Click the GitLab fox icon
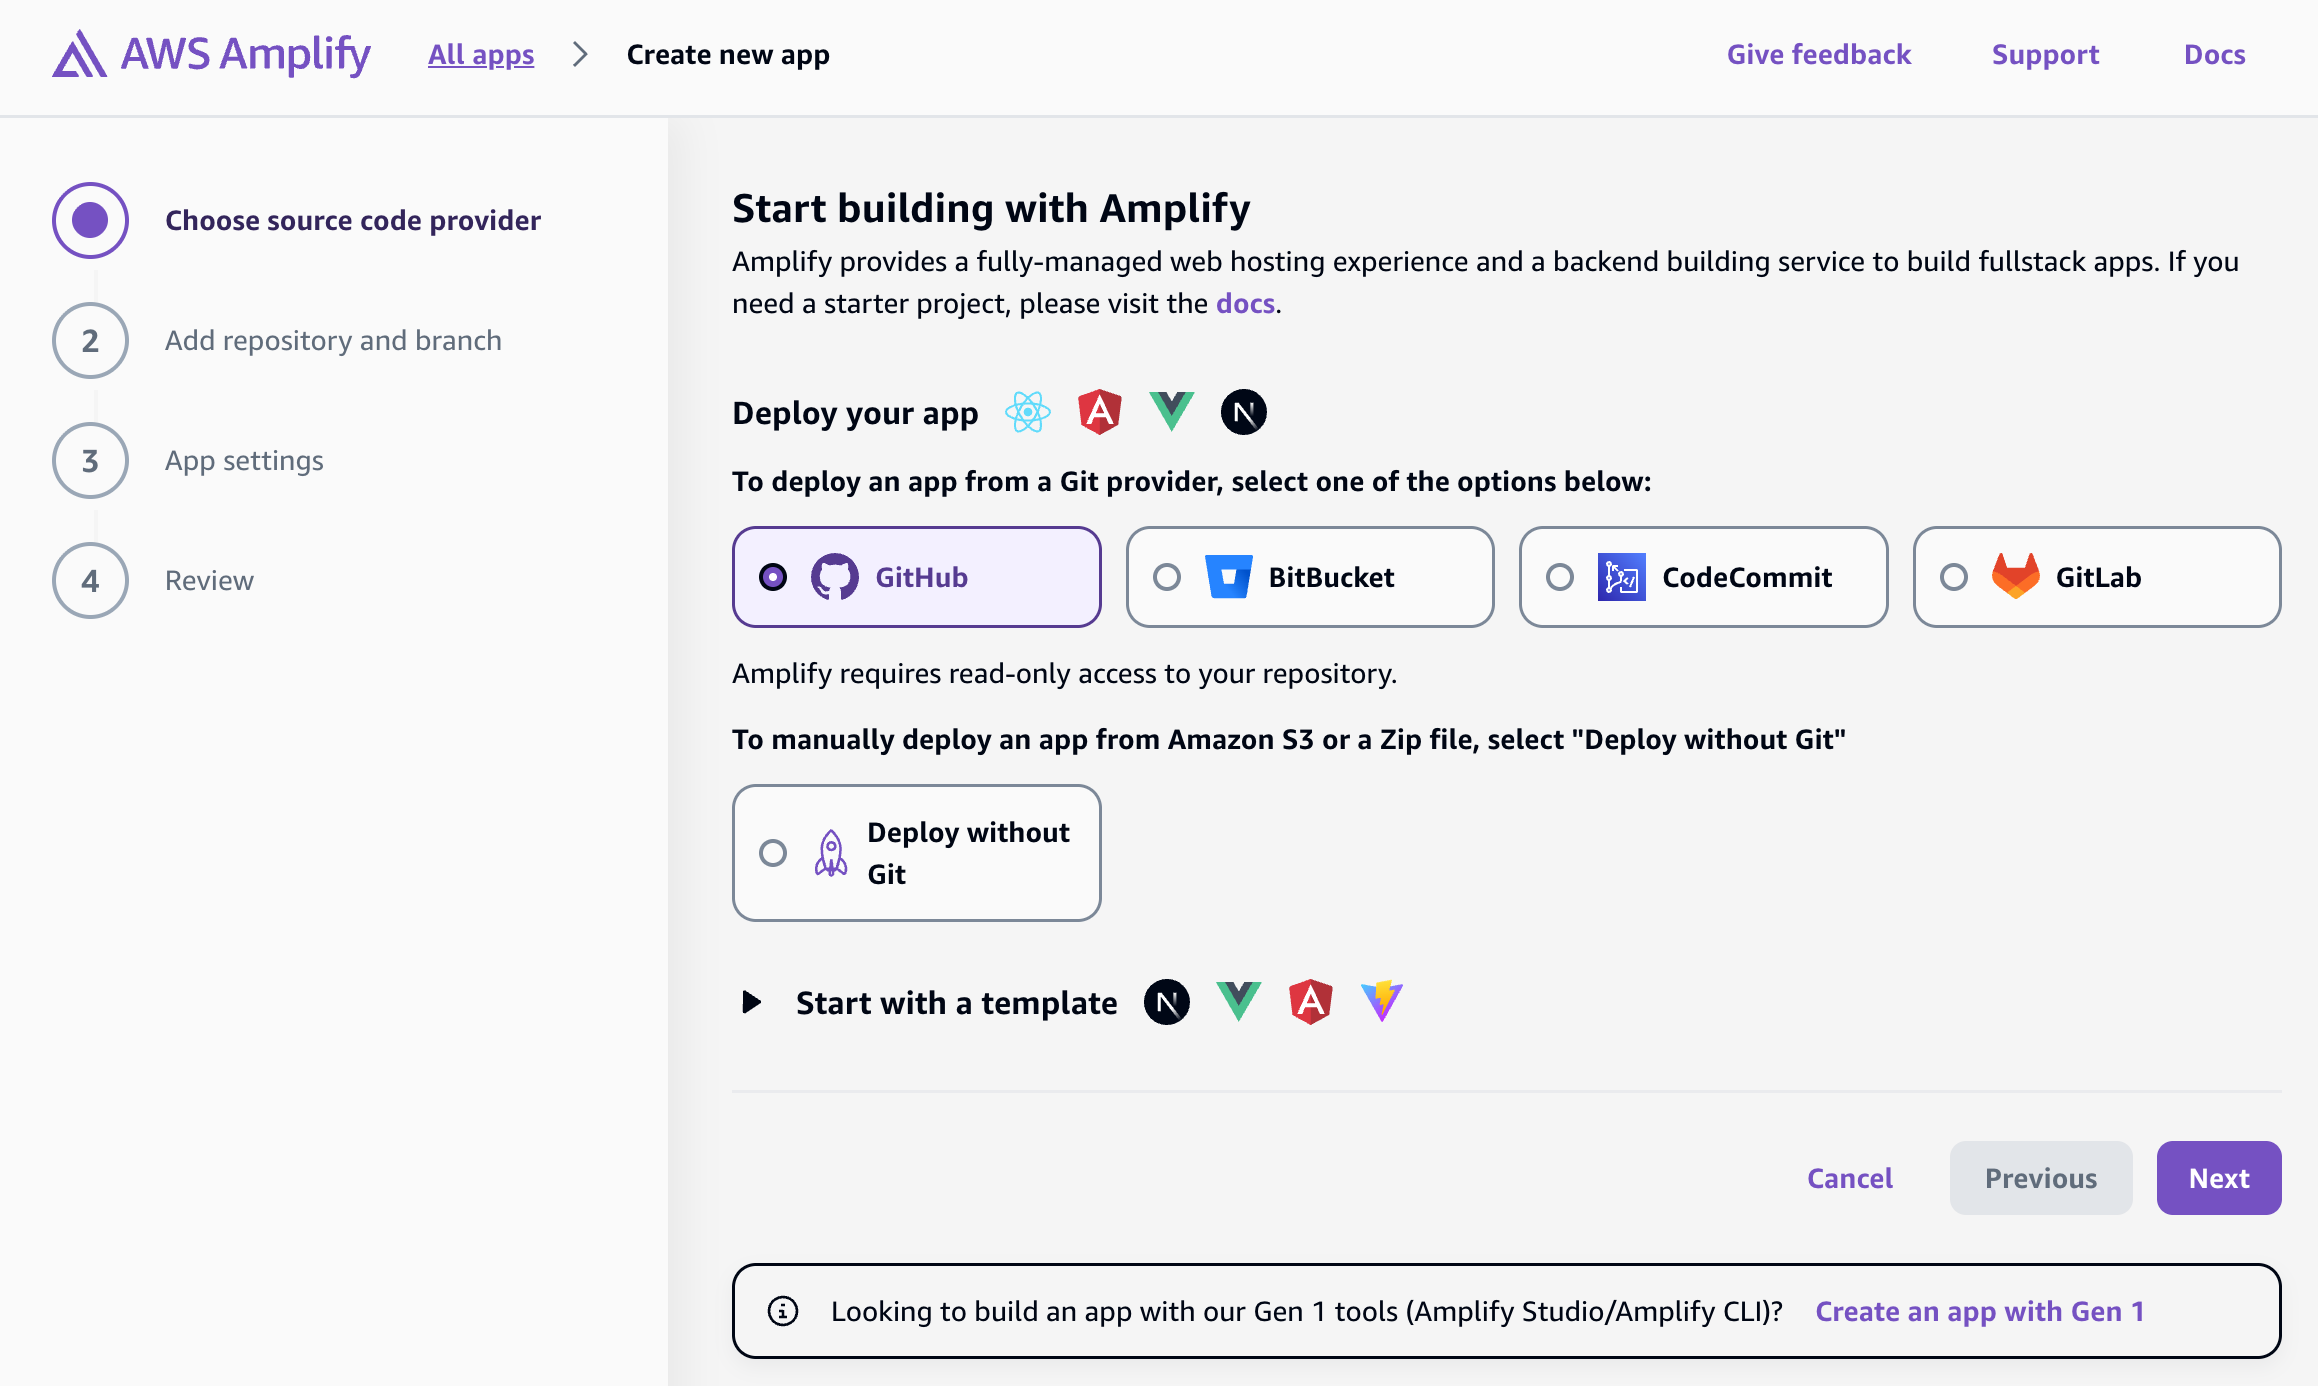The height and width of the screenshot is (1386, 2318). (x=2015, y=576)
